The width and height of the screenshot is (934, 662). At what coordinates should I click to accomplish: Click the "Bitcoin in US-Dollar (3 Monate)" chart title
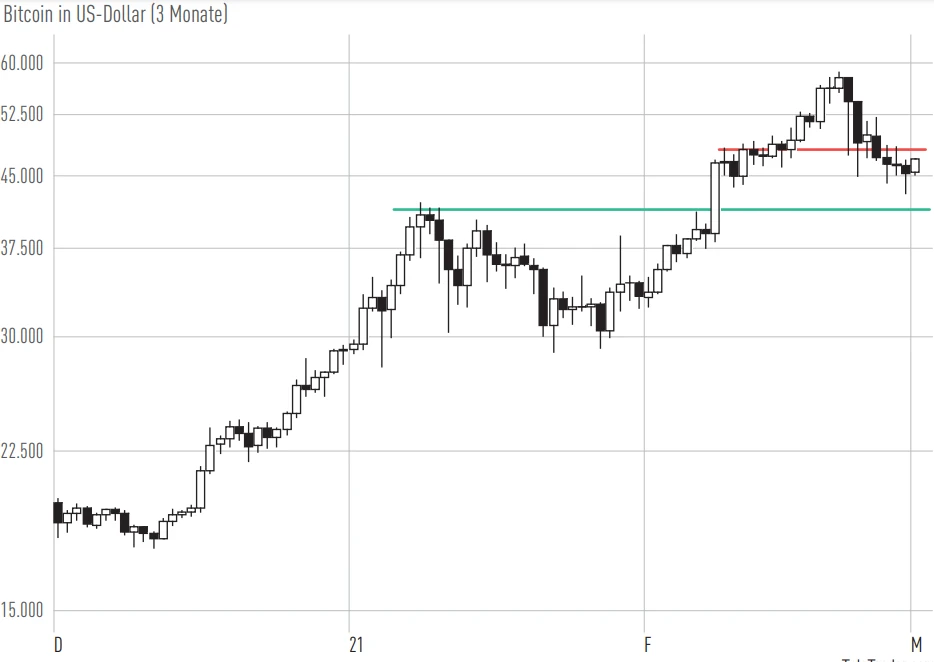pyautogui.click(x=115, y=15)
